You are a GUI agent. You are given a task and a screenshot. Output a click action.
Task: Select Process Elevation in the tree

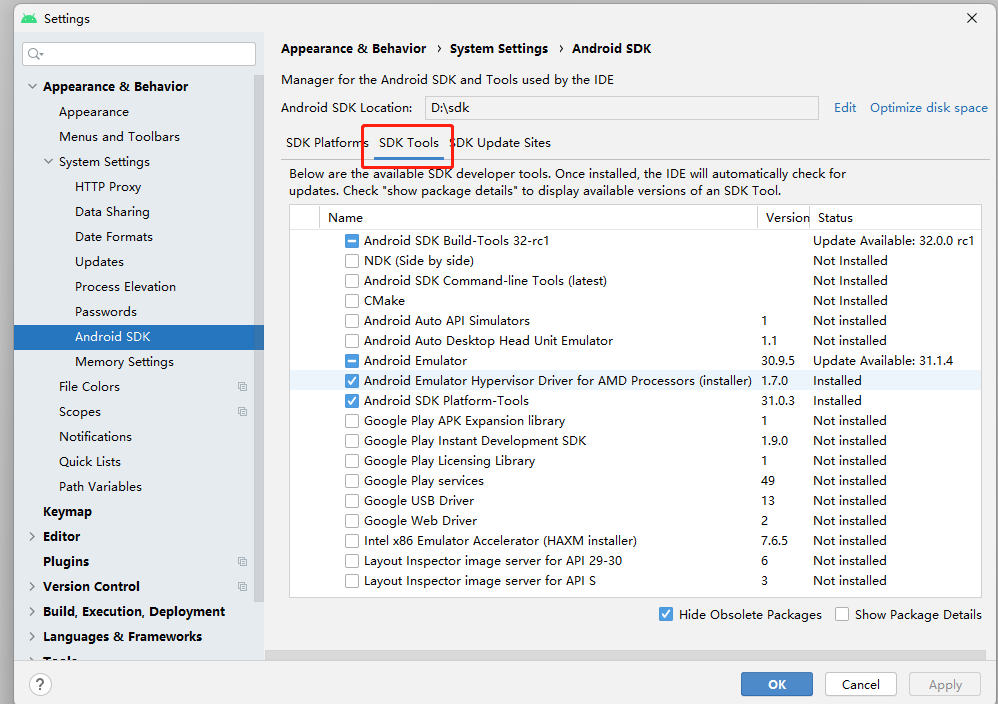125,286
